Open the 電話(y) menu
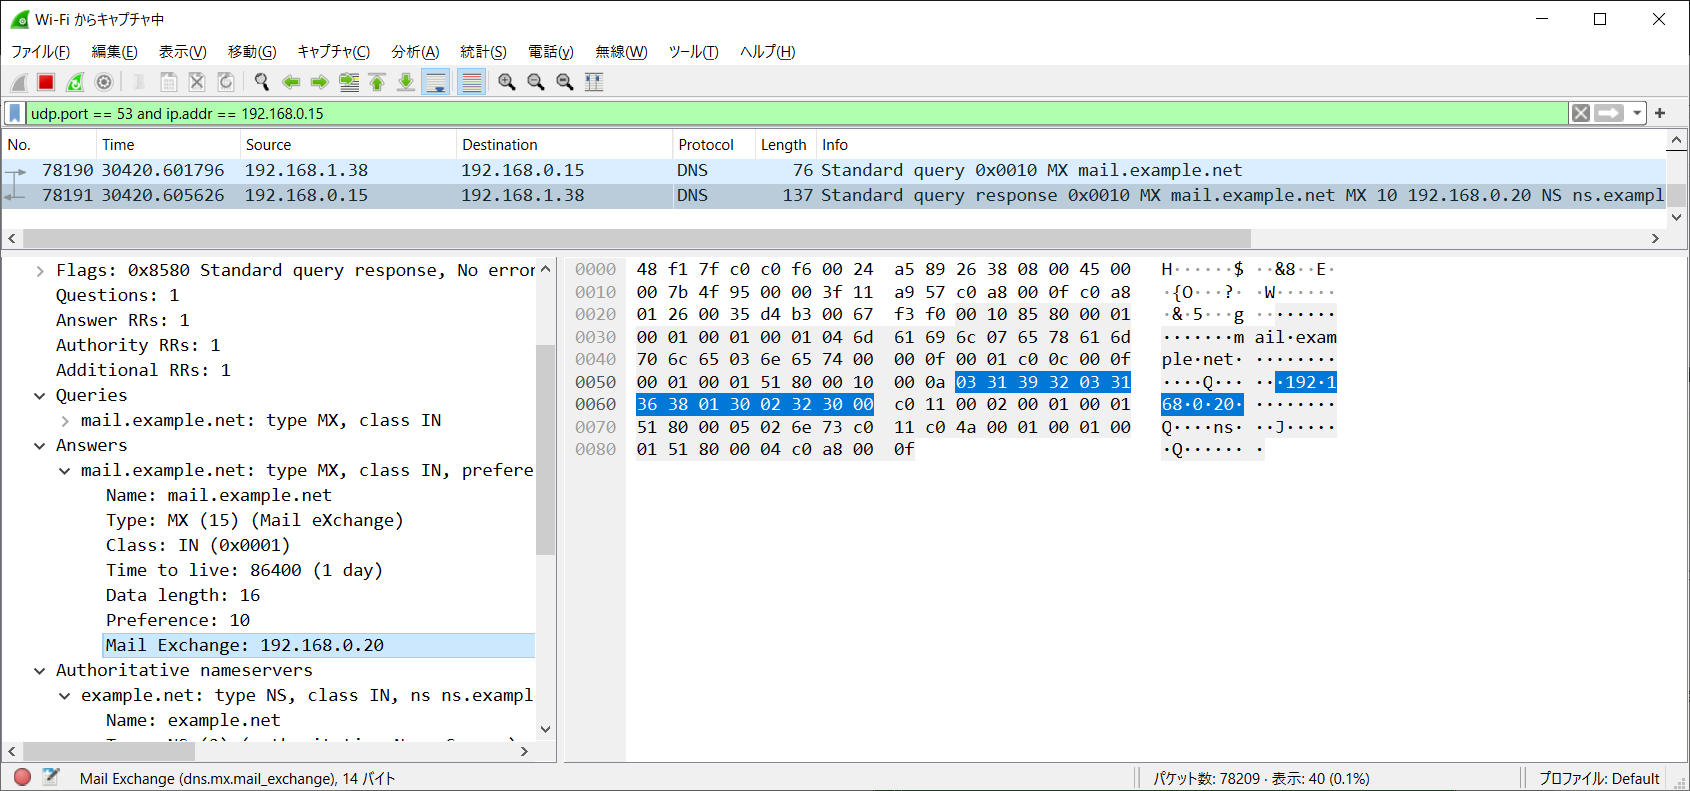 [551, 52]
